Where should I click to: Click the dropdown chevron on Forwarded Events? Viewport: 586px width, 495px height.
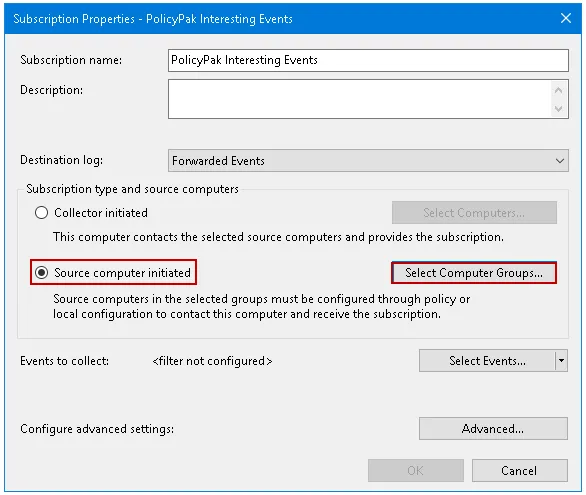[x=559, y=161]
